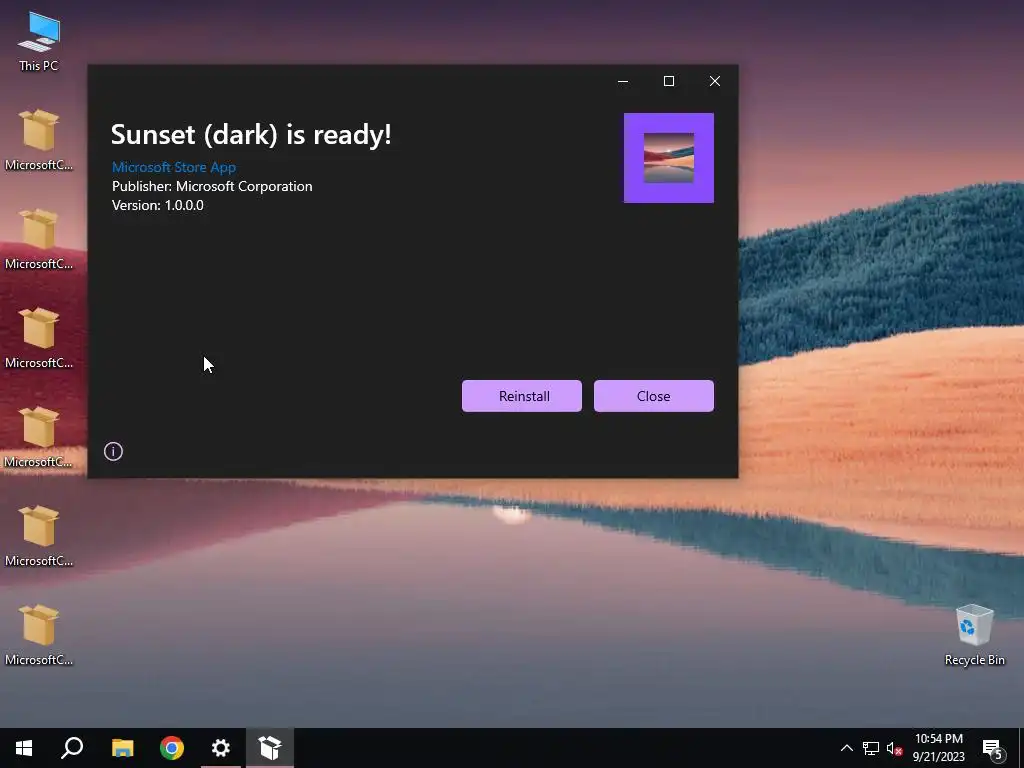Image resolution: width=1024 pixels, height=768 pixels.
Task: Minimize the App Installer window
Action: coord(623,81)
